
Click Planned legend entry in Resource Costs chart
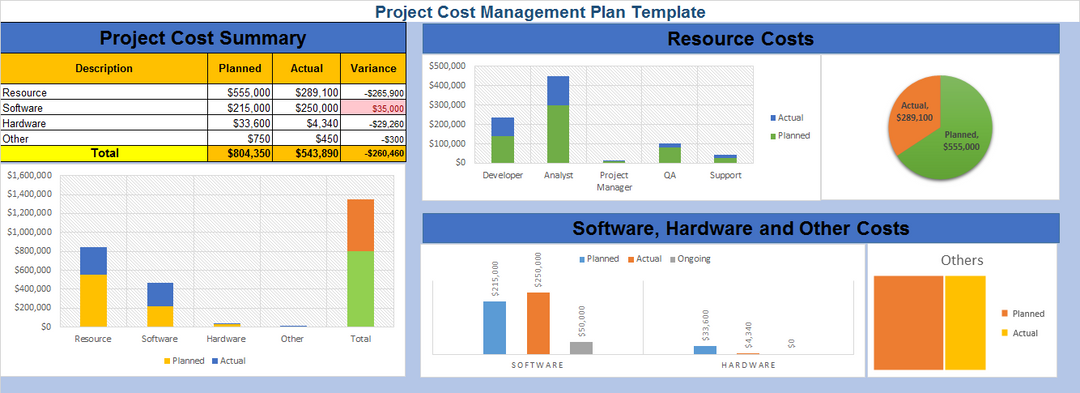click(789, 136)
